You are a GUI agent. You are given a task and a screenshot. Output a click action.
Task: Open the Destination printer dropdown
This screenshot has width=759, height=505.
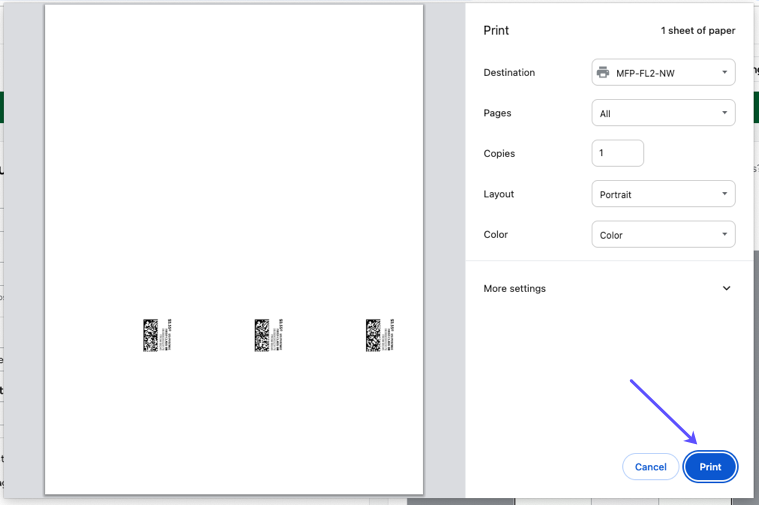point(663,73)
